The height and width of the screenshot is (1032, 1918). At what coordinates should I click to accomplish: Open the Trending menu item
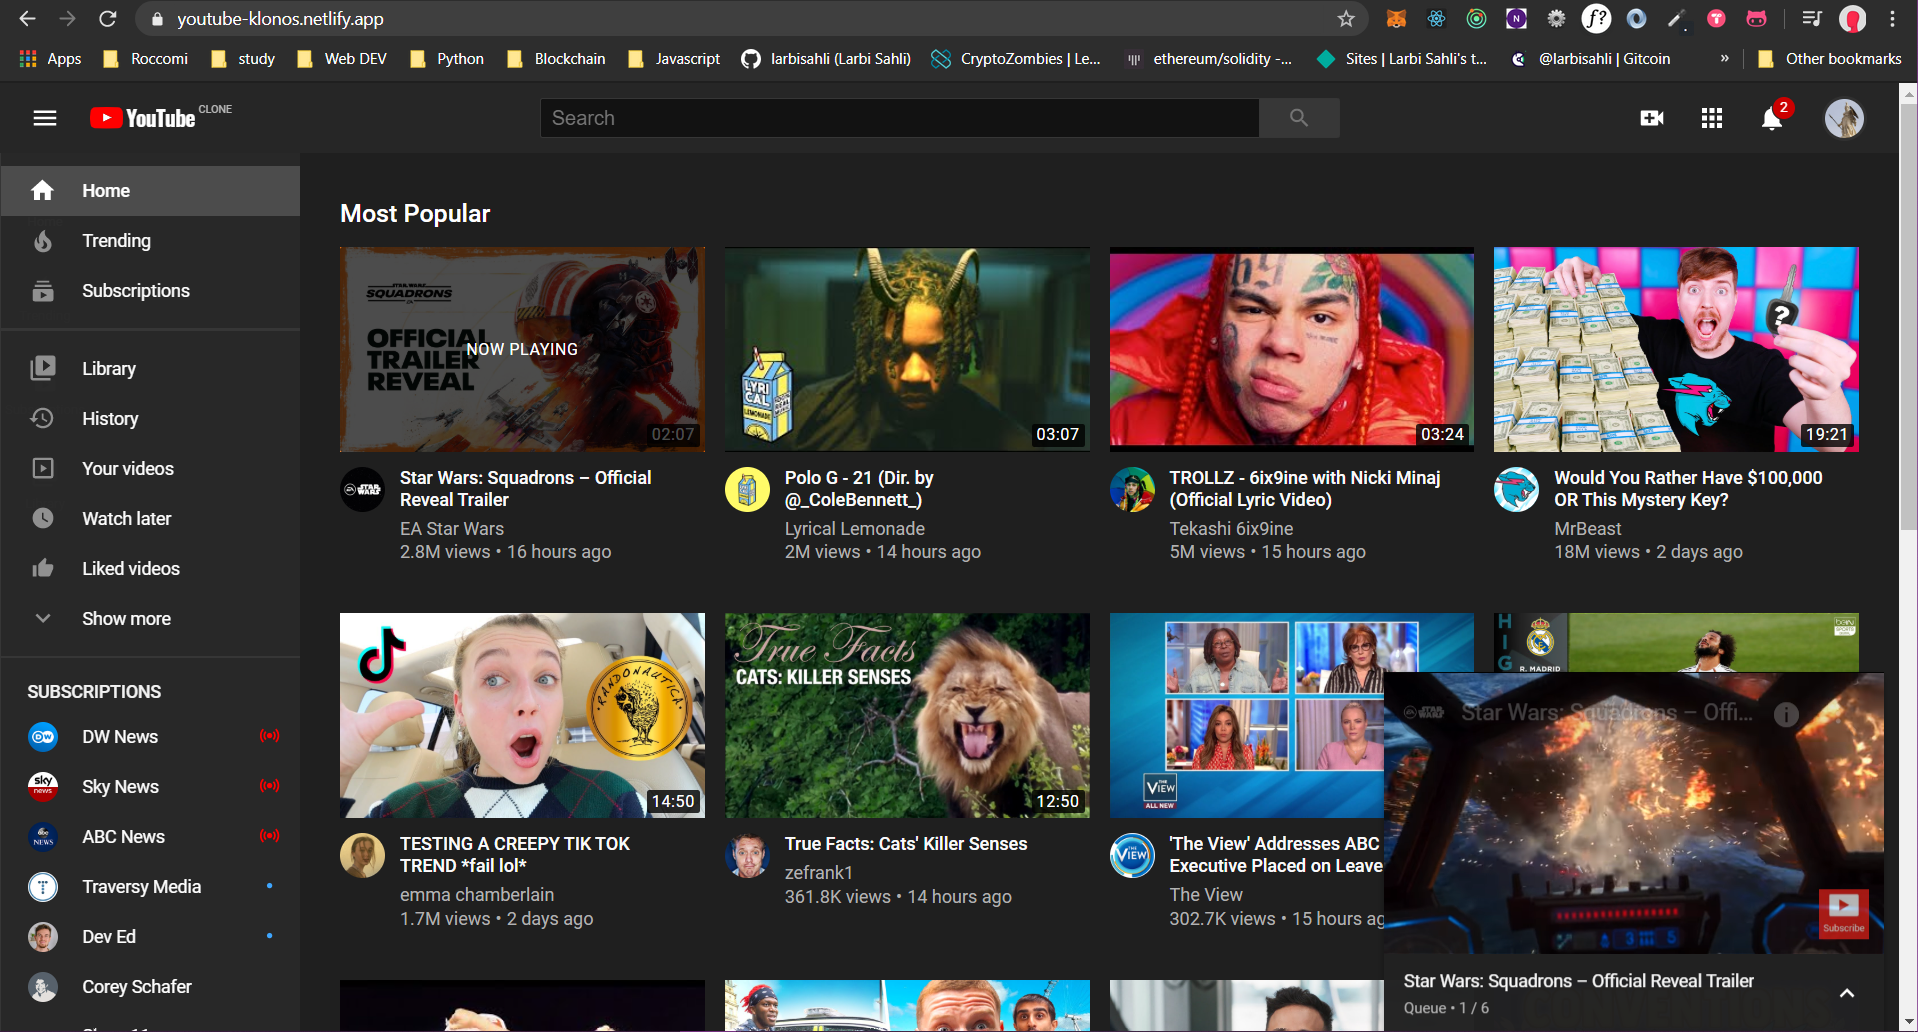(x=150, y=240)
